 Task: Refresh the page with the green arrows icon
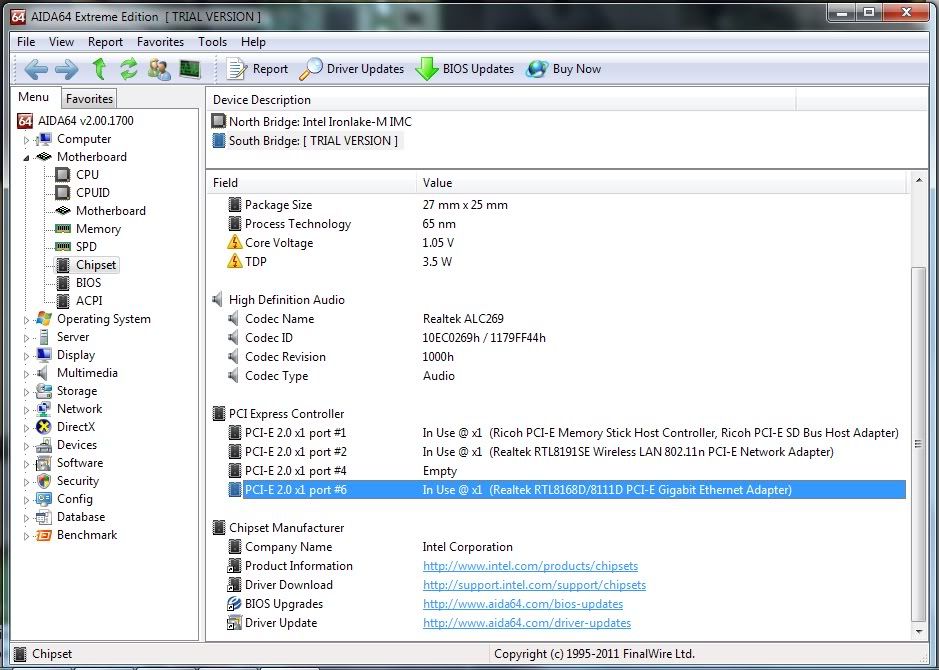coord(129,69)
